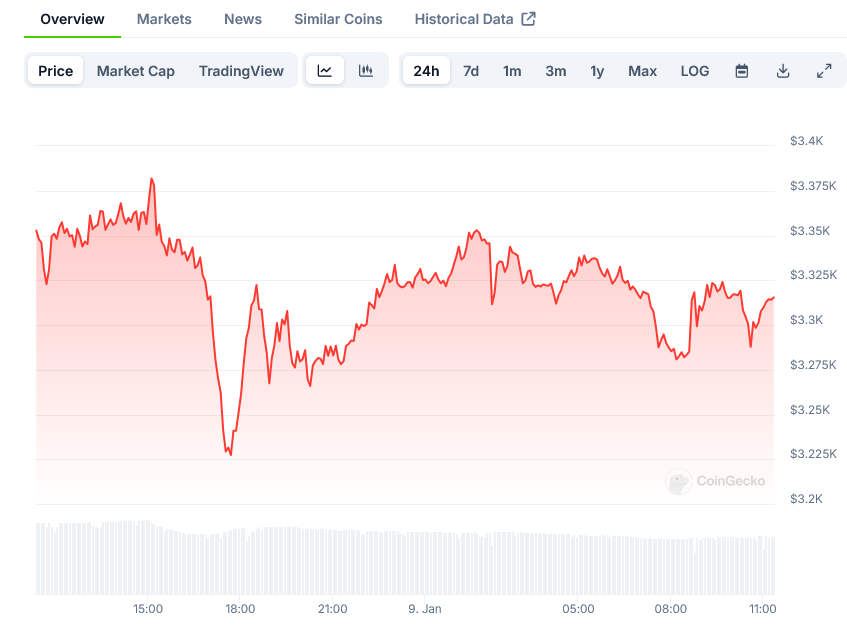Expand chart to fullscreen

[824, 71]
